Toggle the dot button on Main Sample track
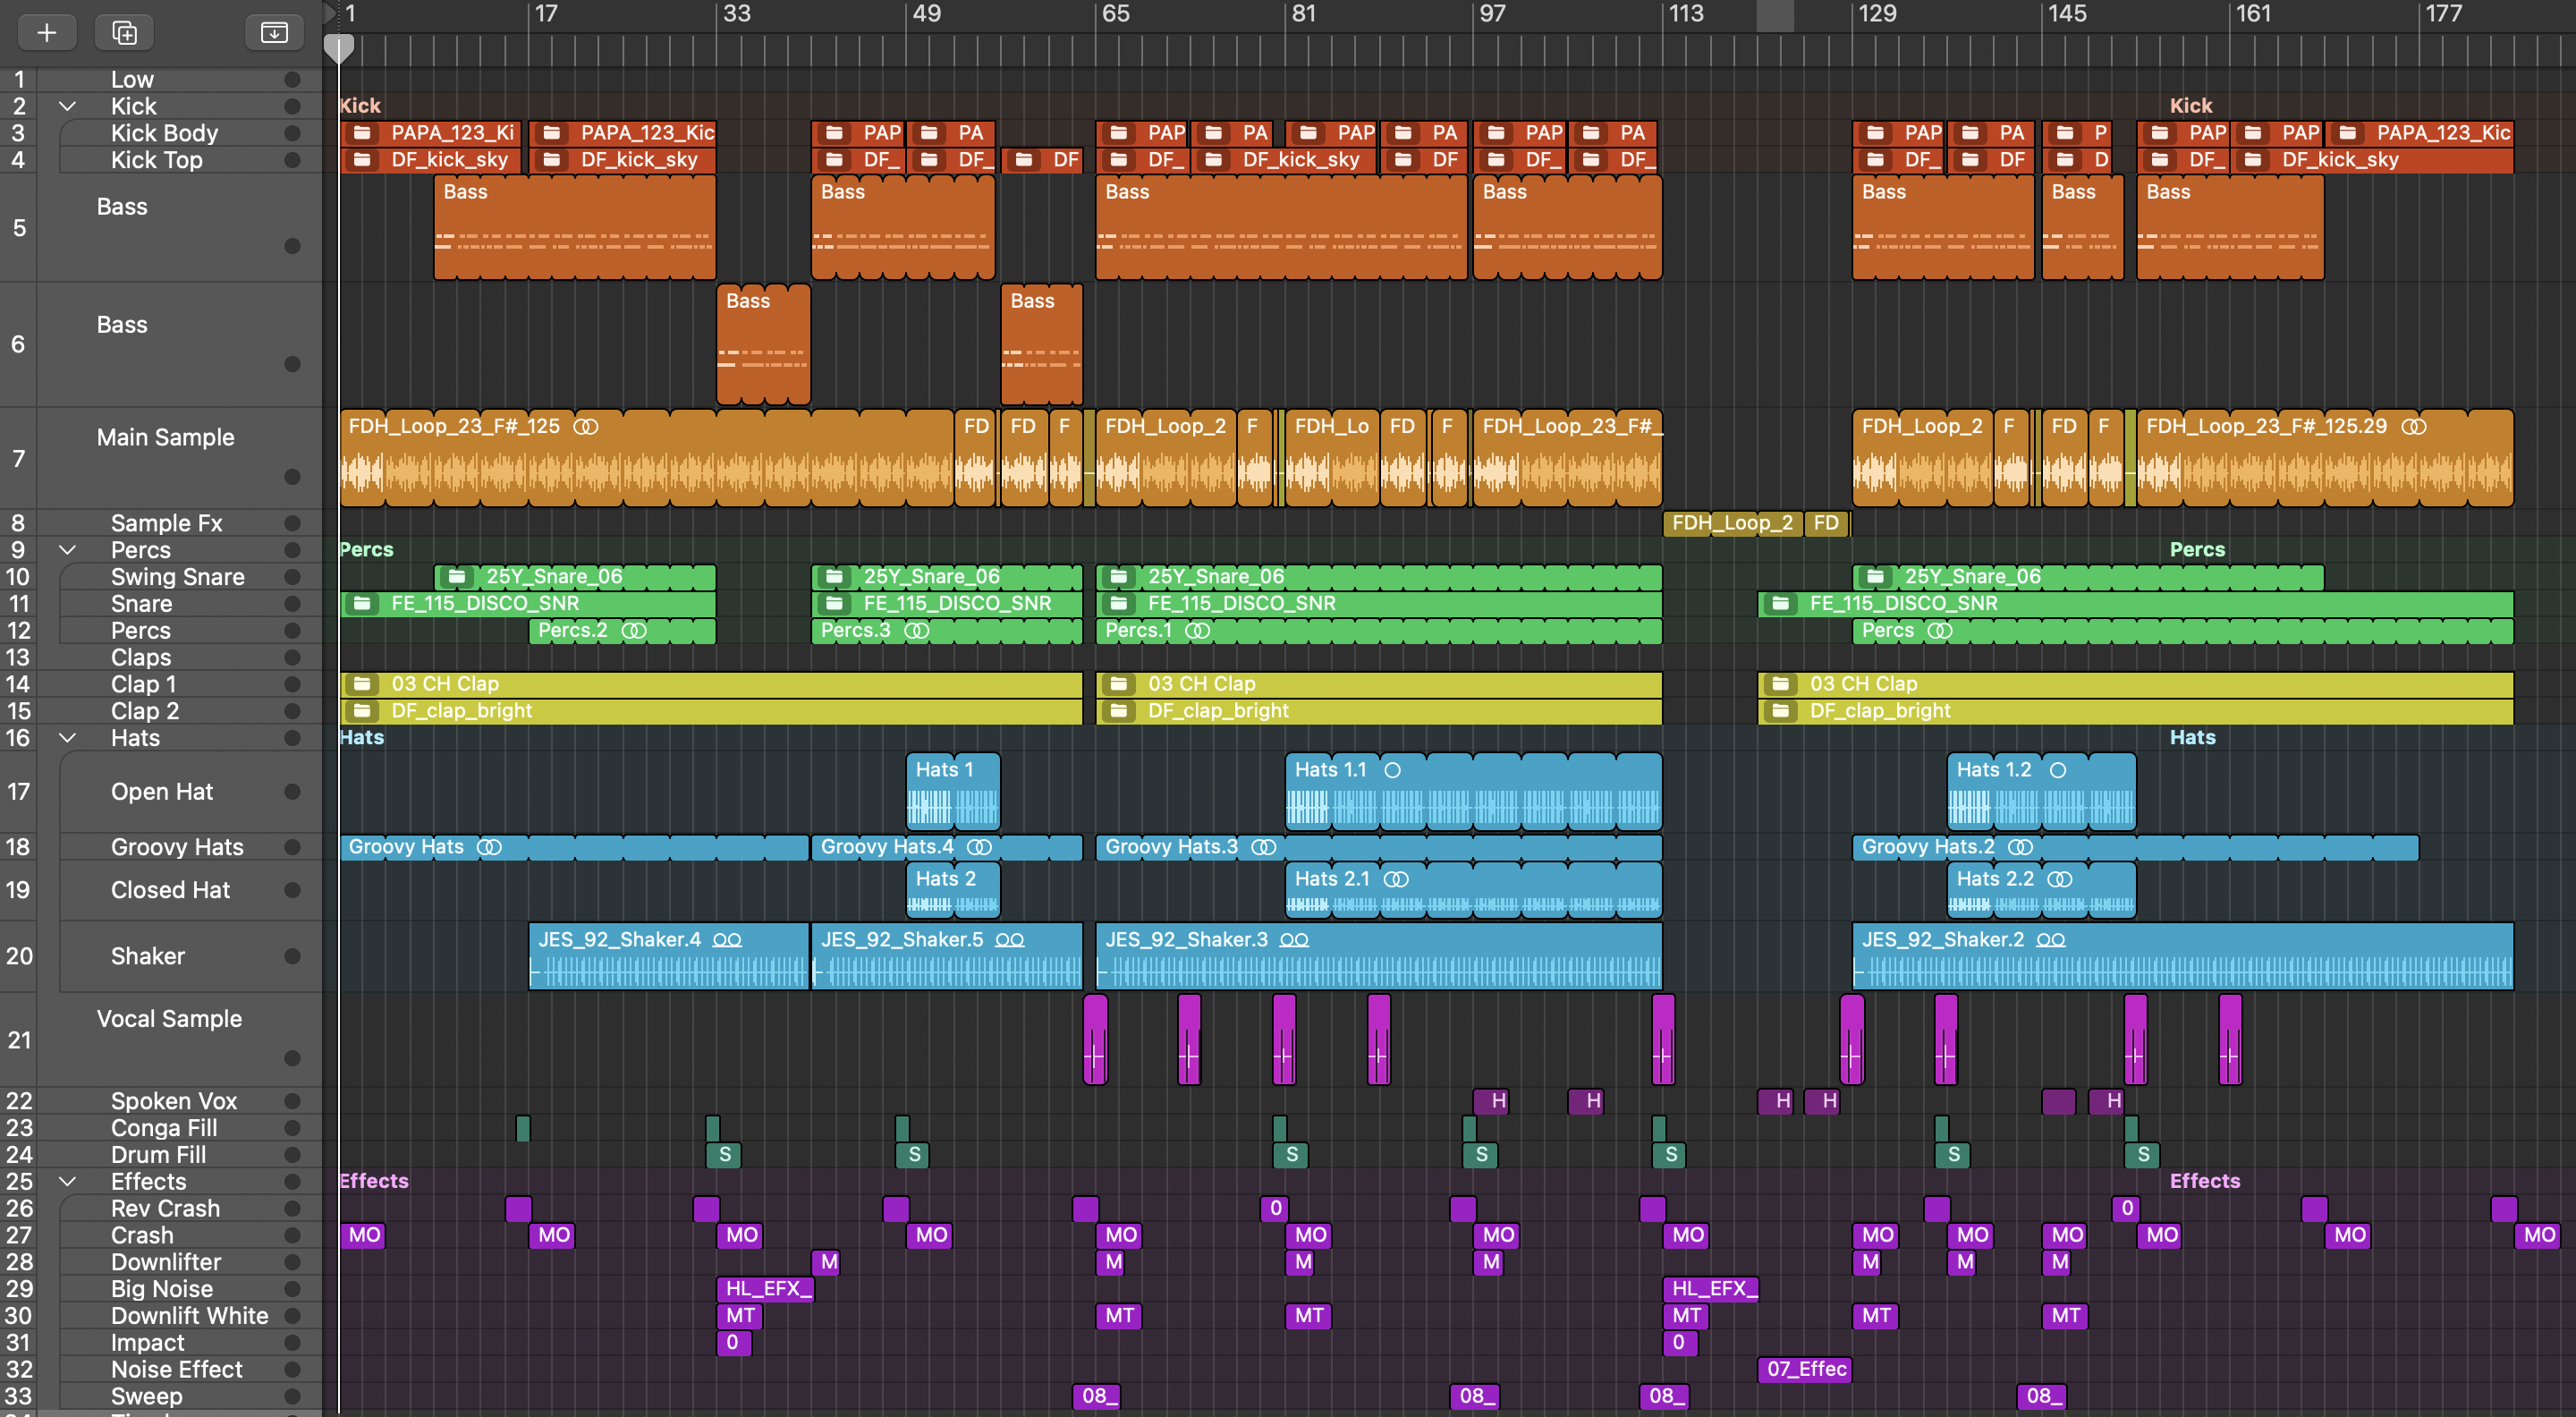 click(292, 476)
